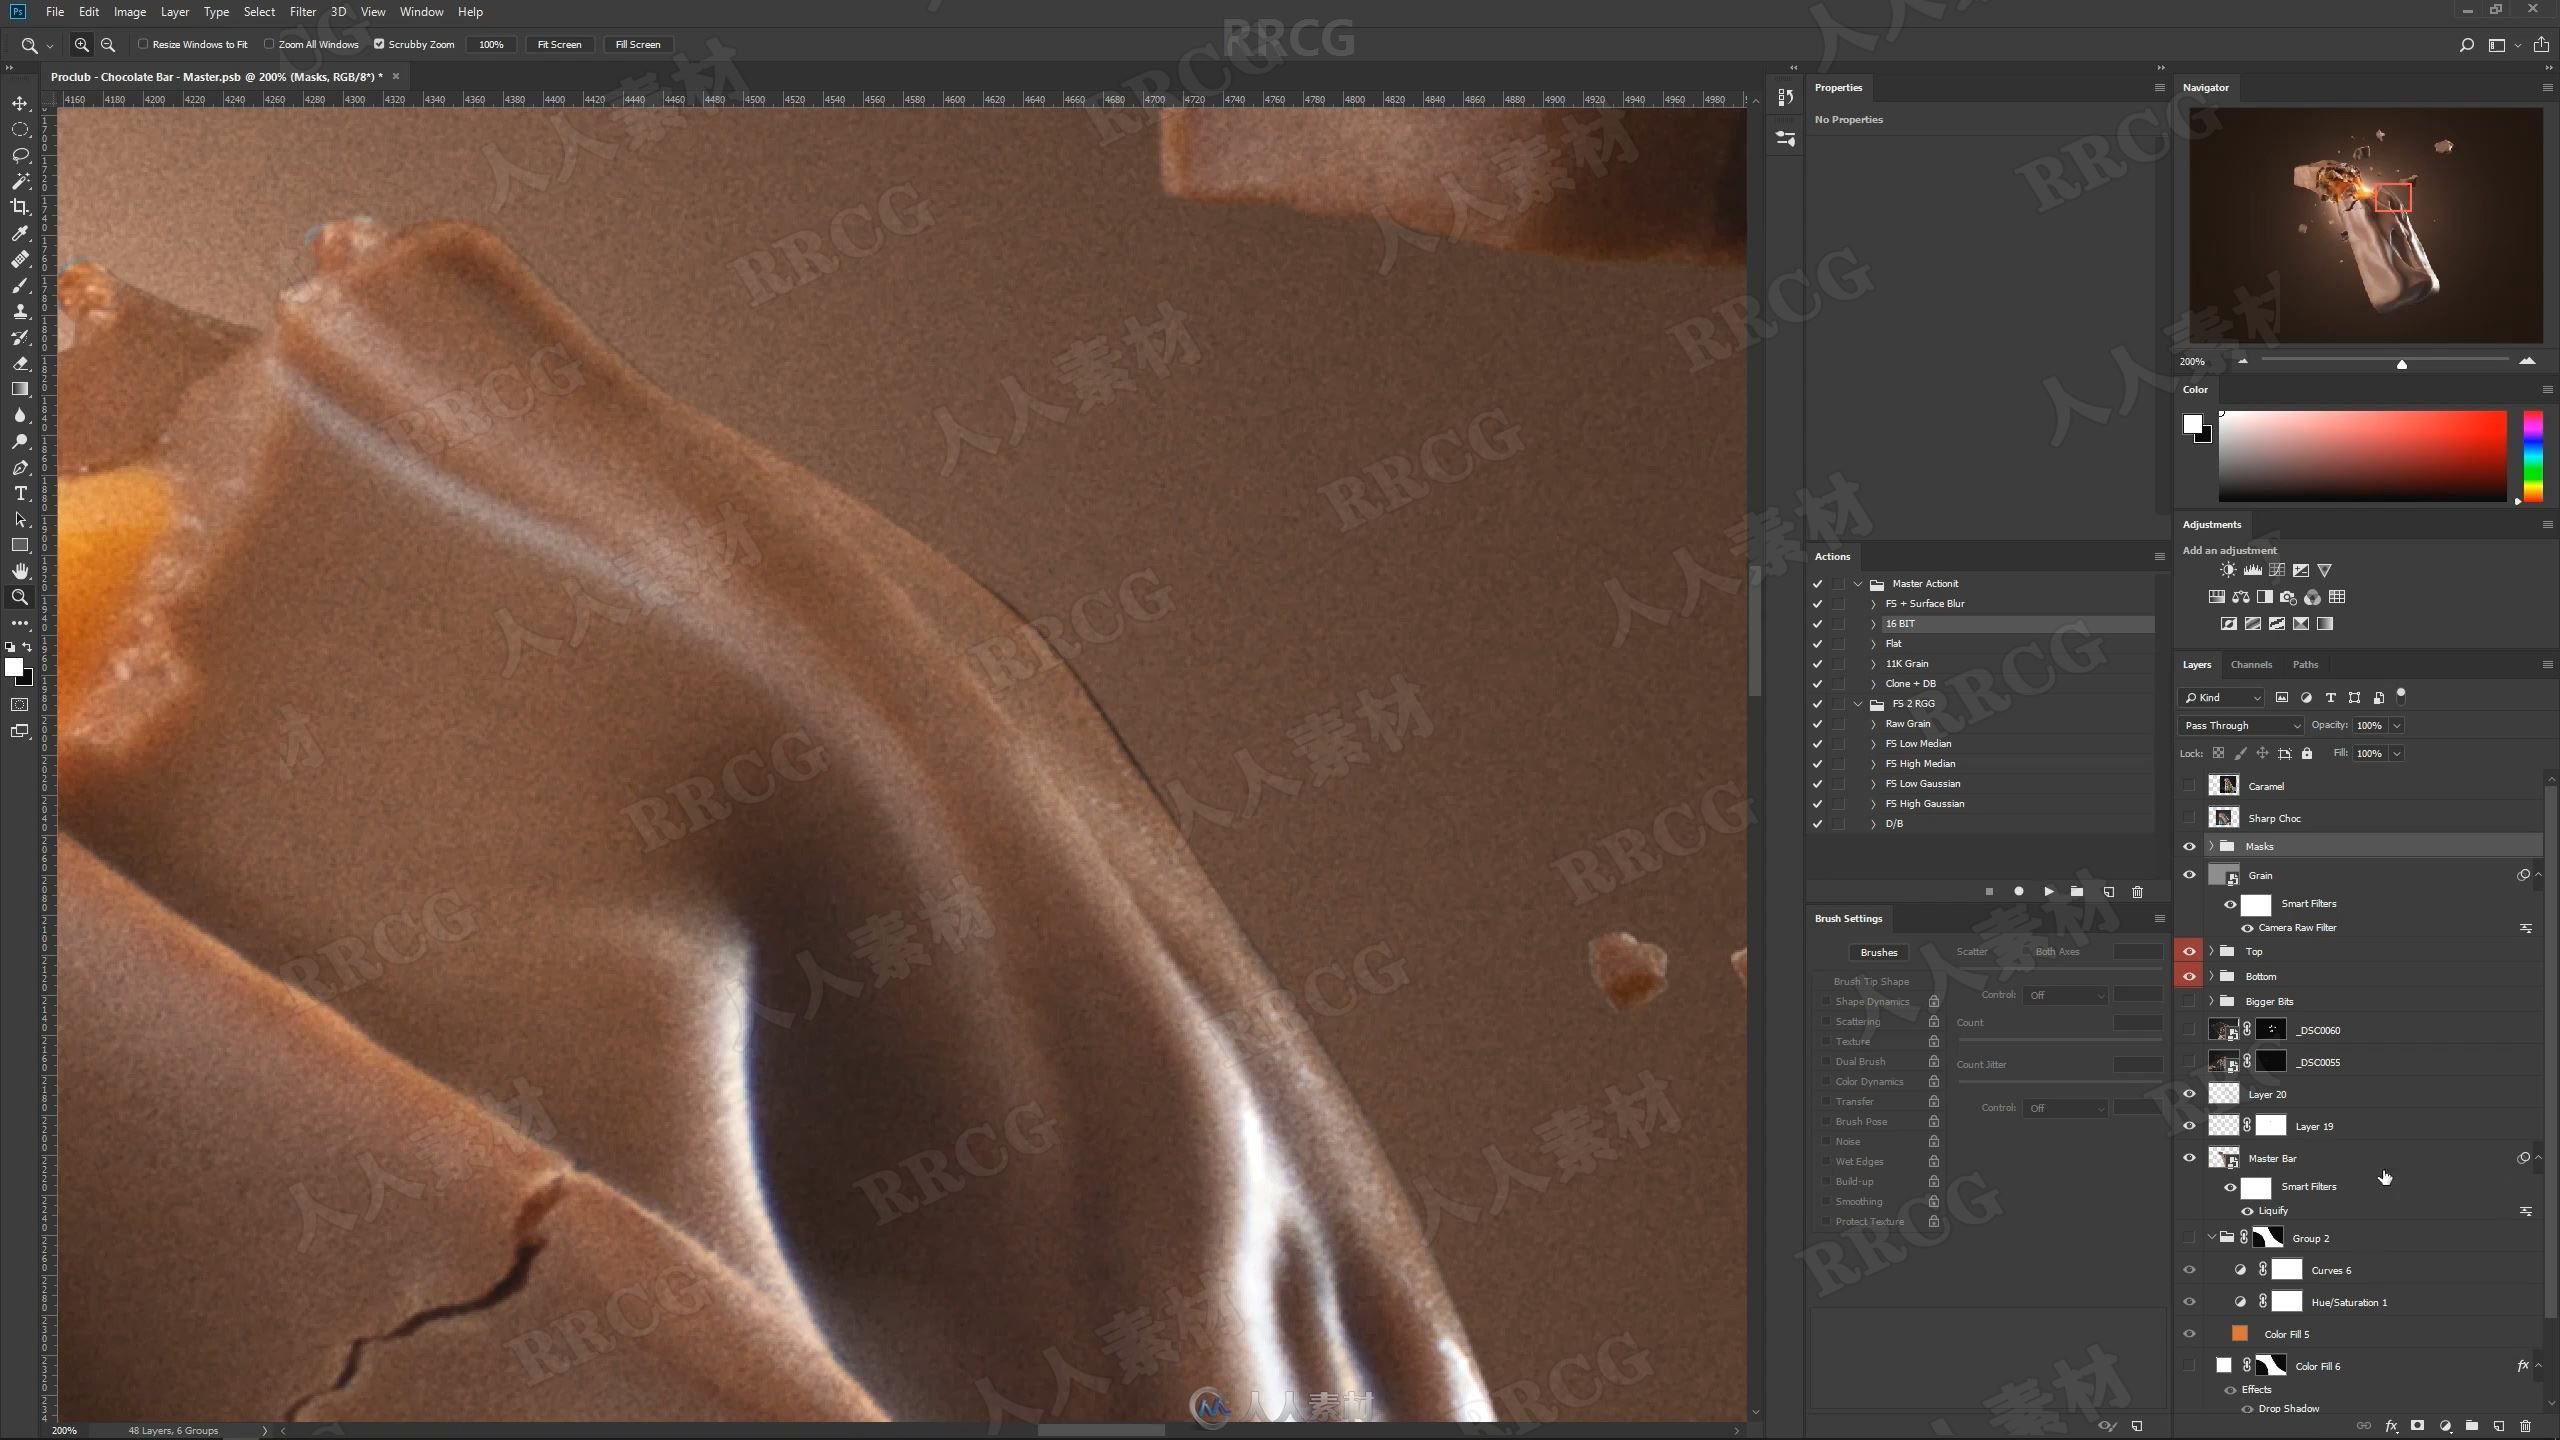Select the Elliptical Marquee tool
This screenshot has width=2560, height=1440.
(x=20, y=129)
